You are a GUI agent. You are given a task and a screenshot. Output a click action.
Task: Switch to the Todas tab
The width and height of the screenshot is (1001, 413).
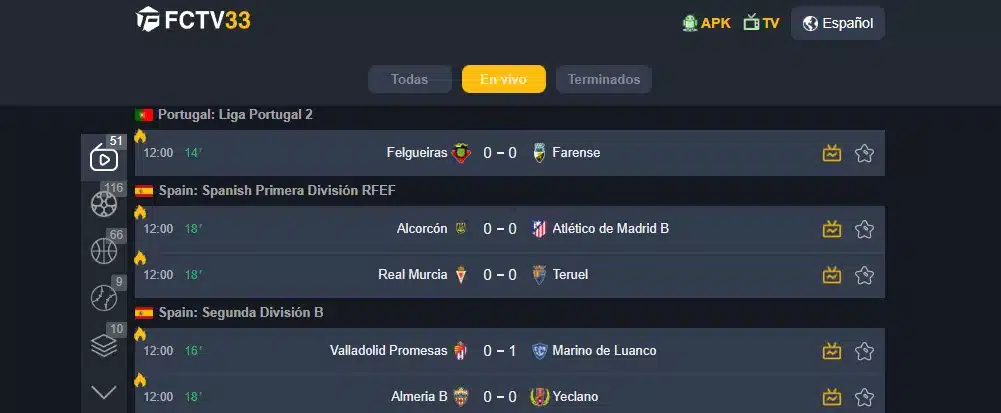point(409,79)
